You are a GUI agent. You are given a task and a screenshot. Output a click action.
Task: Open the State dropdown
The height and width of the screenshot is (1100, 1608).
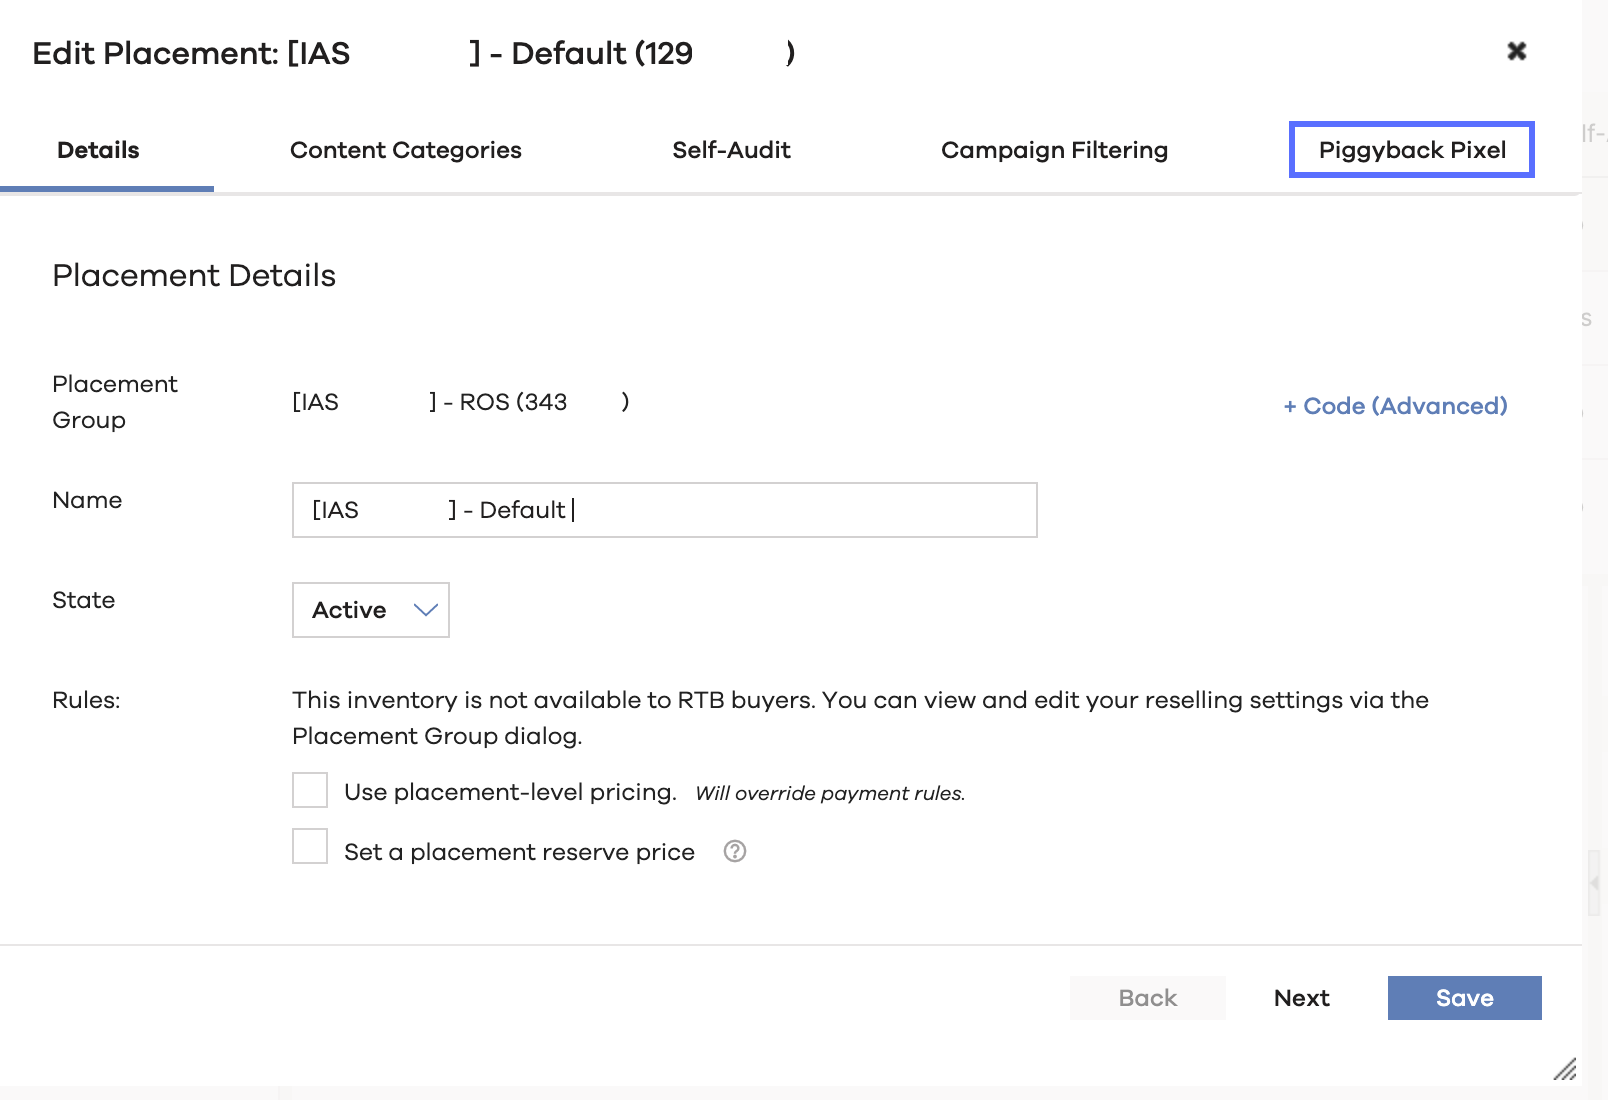point(371,610)
